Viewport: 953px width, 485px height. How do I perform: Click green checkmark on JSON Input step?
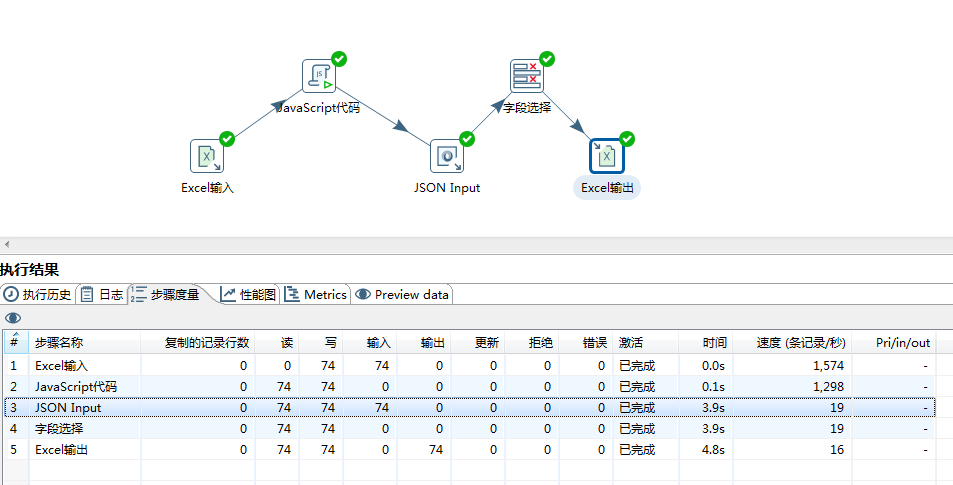tap(467, 139)
